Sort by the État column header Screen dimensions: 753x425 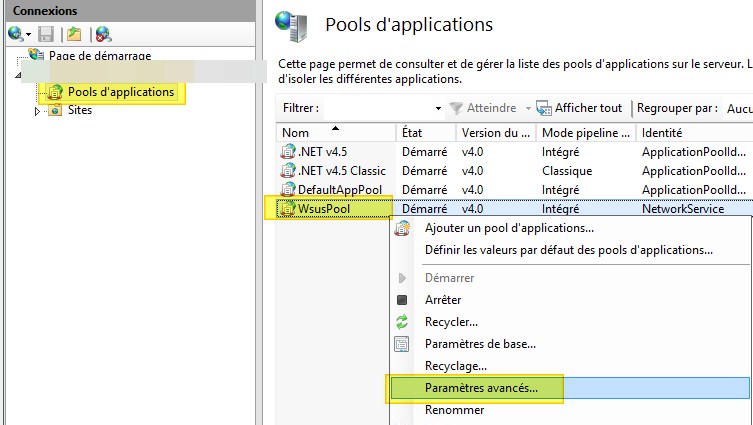pyautogui.click(x=425, y=133)
